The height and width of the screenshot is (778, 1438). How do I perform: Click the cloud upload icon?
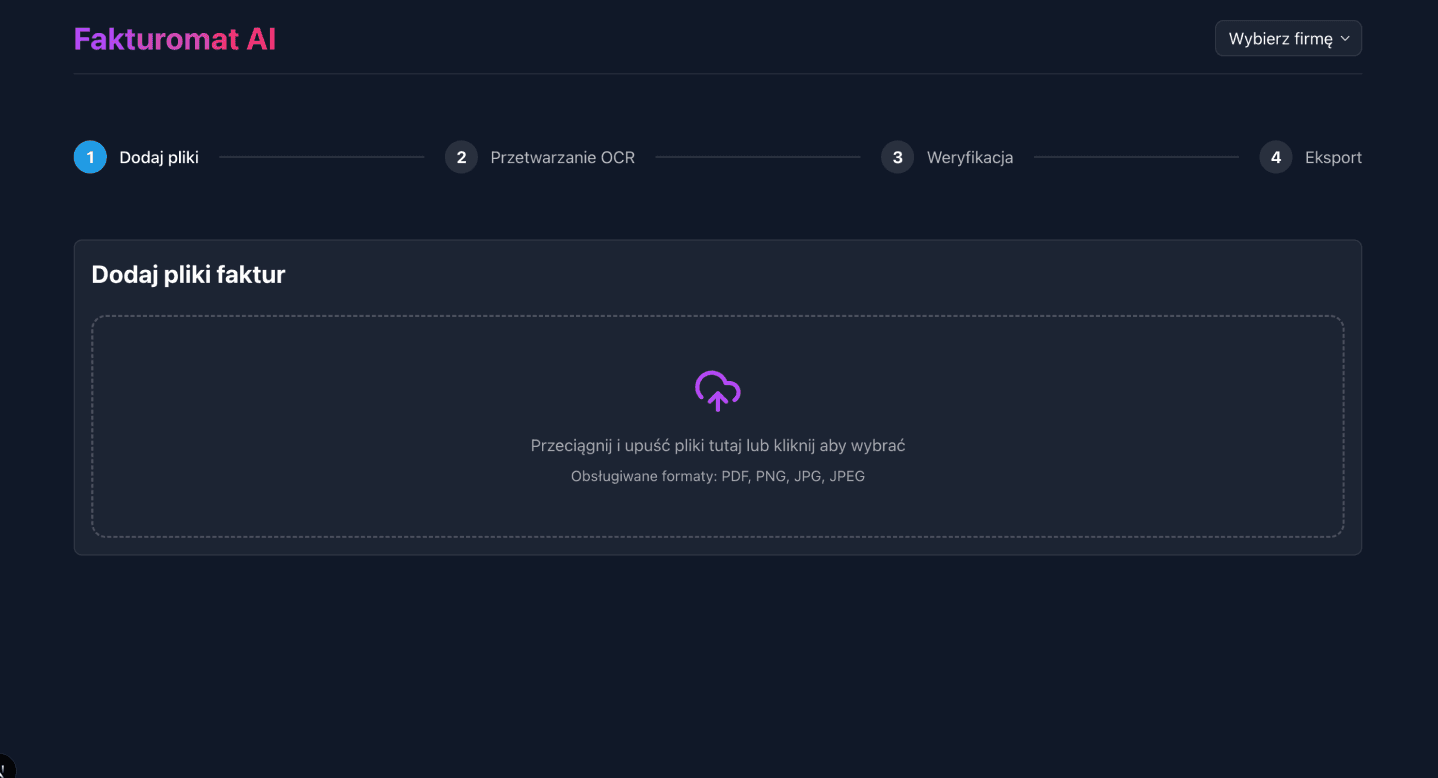pos(717,391)
